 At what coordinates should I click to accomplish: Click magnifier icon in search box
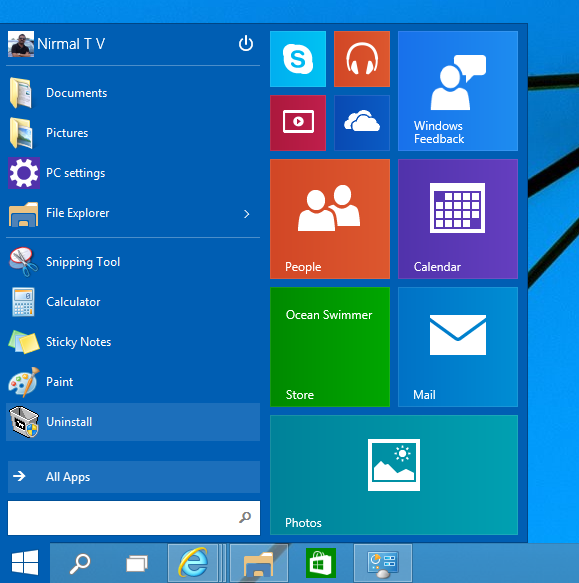pyautogui.click(x=245, y=517)
